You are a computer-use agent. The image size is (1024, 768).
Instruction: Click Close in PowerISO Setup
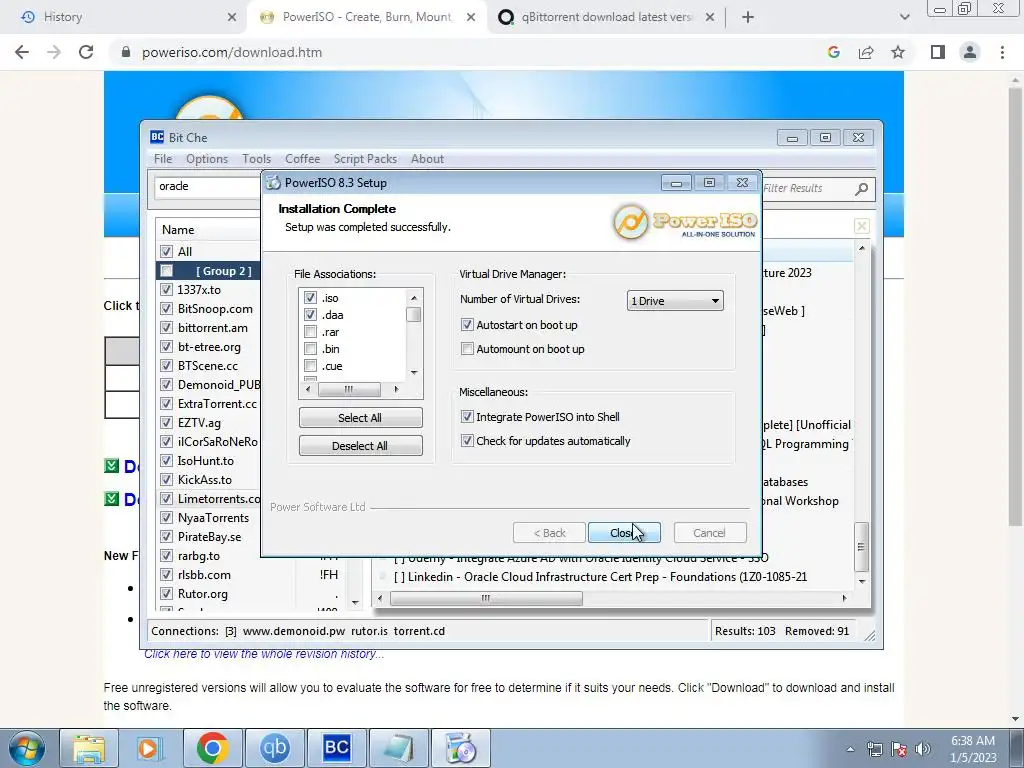point(624,533)
